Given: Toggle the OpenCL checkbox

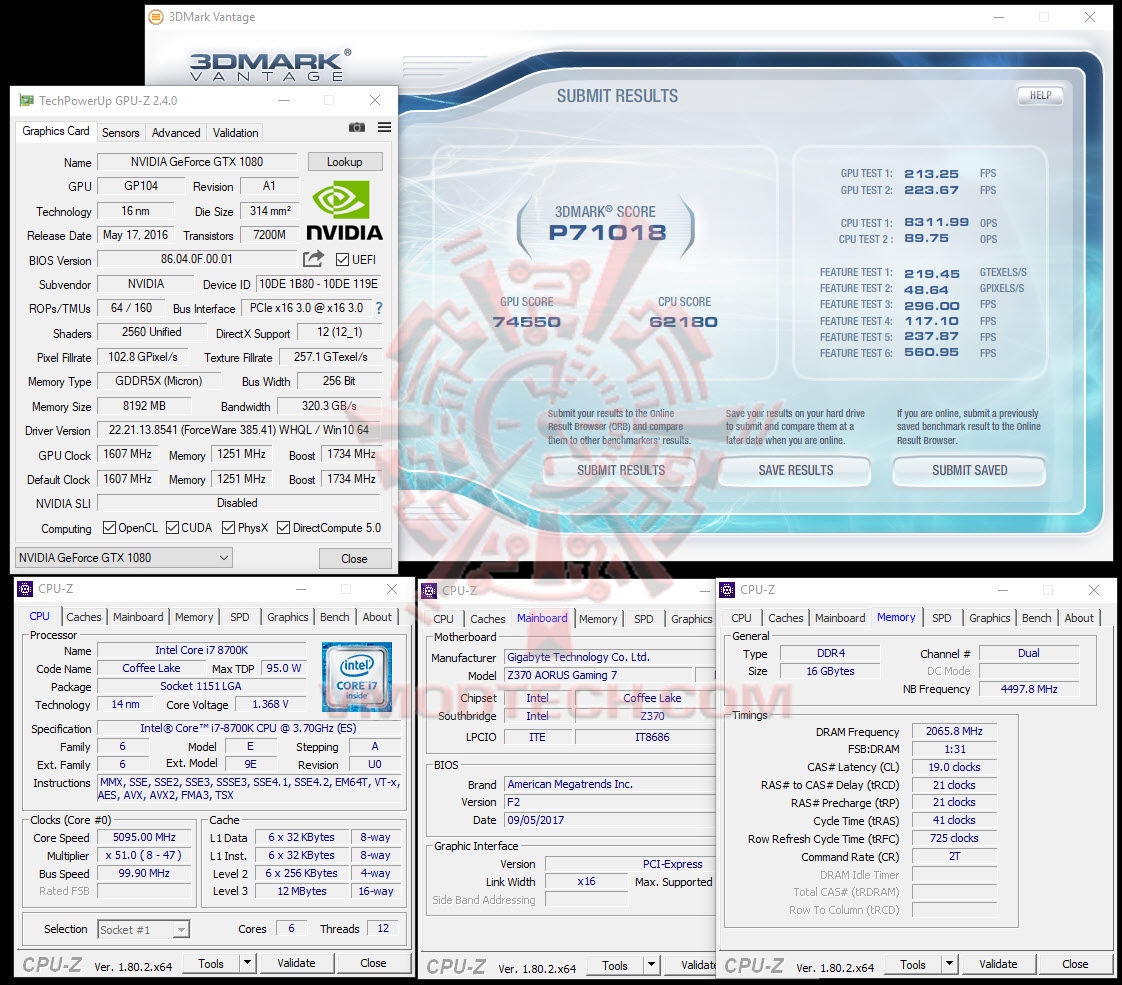Looking at the screenshot, I should 109,528.
